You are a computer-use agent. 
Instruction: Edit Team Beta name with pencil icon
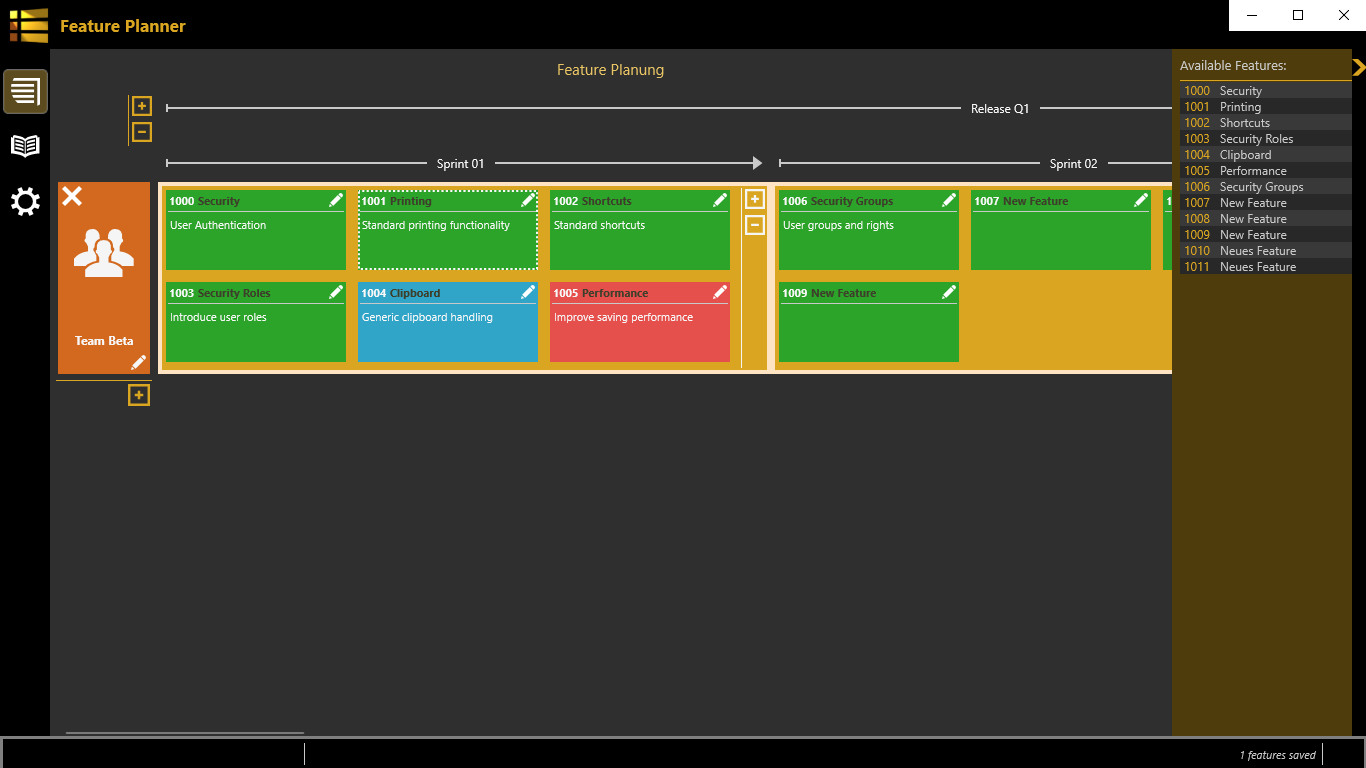(x=138, y=362)
